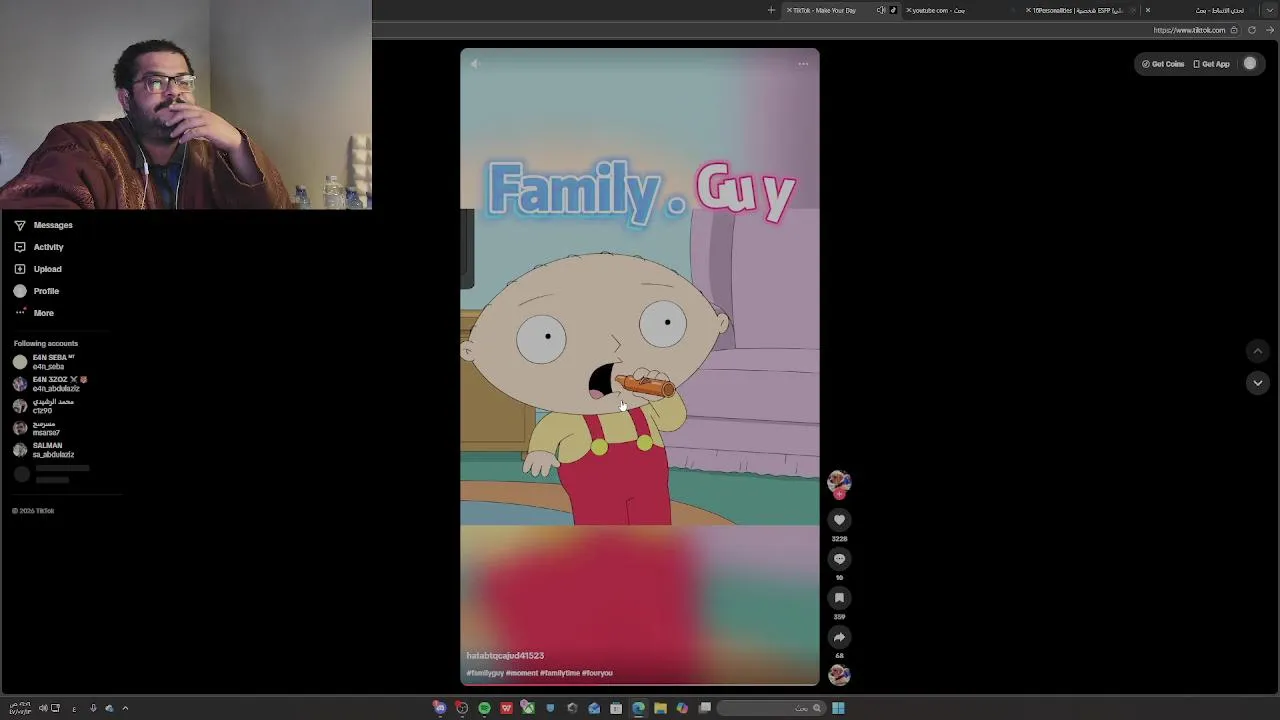
Task: Like the video with heart icon
Action: tap(839, 520)
